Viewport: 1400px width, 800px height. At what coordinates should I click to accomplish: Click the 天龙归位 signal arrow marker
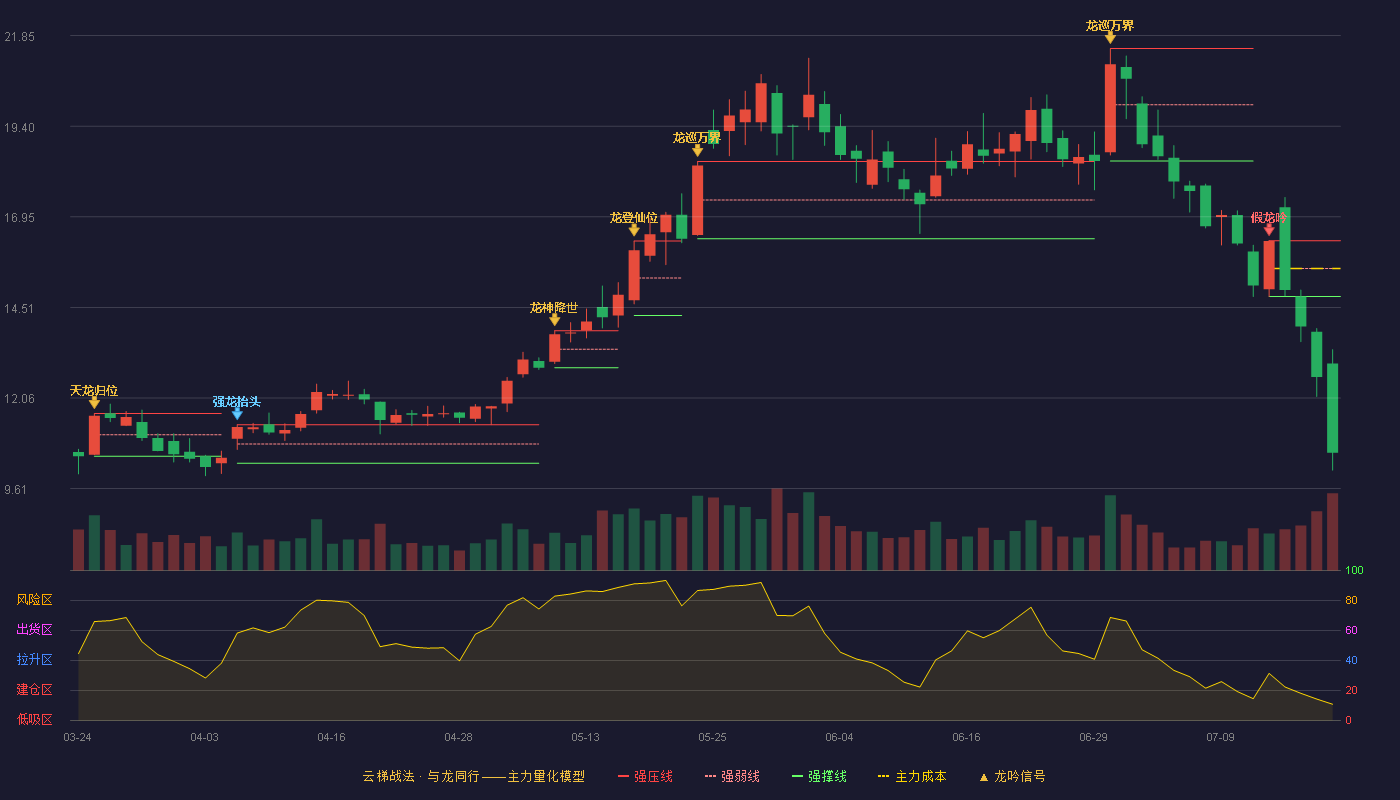coord(94,402)
